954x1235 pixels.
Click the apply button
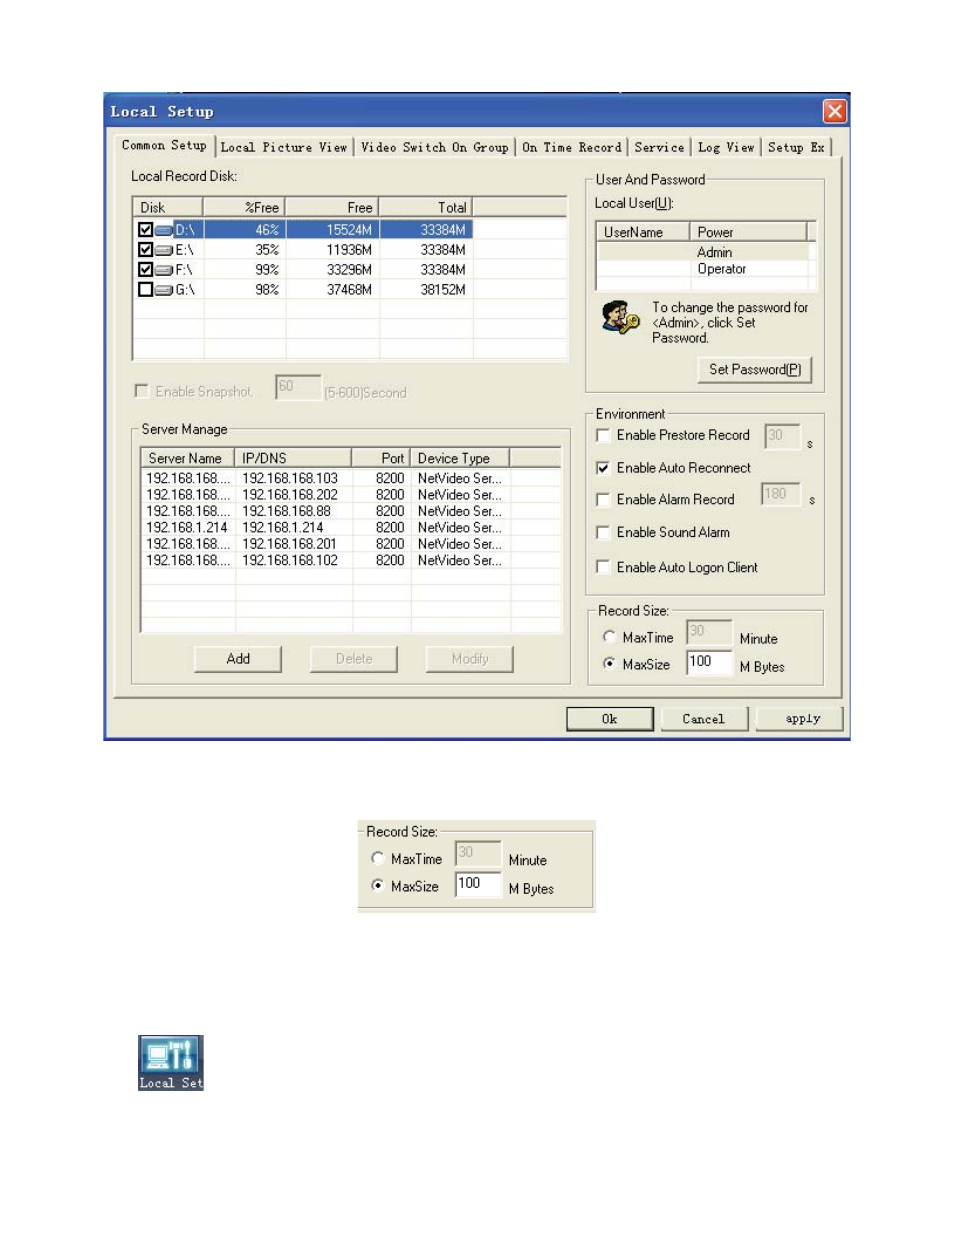coord(800,719)
